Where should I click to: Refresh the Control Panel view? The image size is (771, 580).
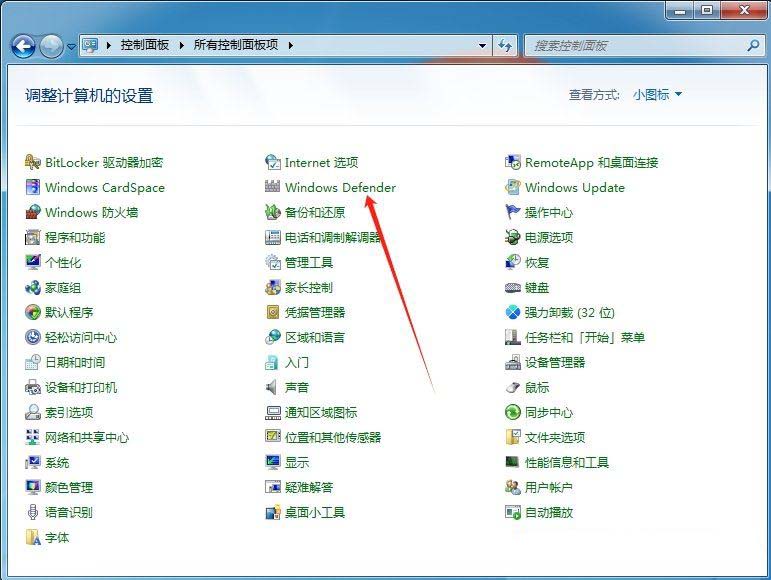click(505, 46)
